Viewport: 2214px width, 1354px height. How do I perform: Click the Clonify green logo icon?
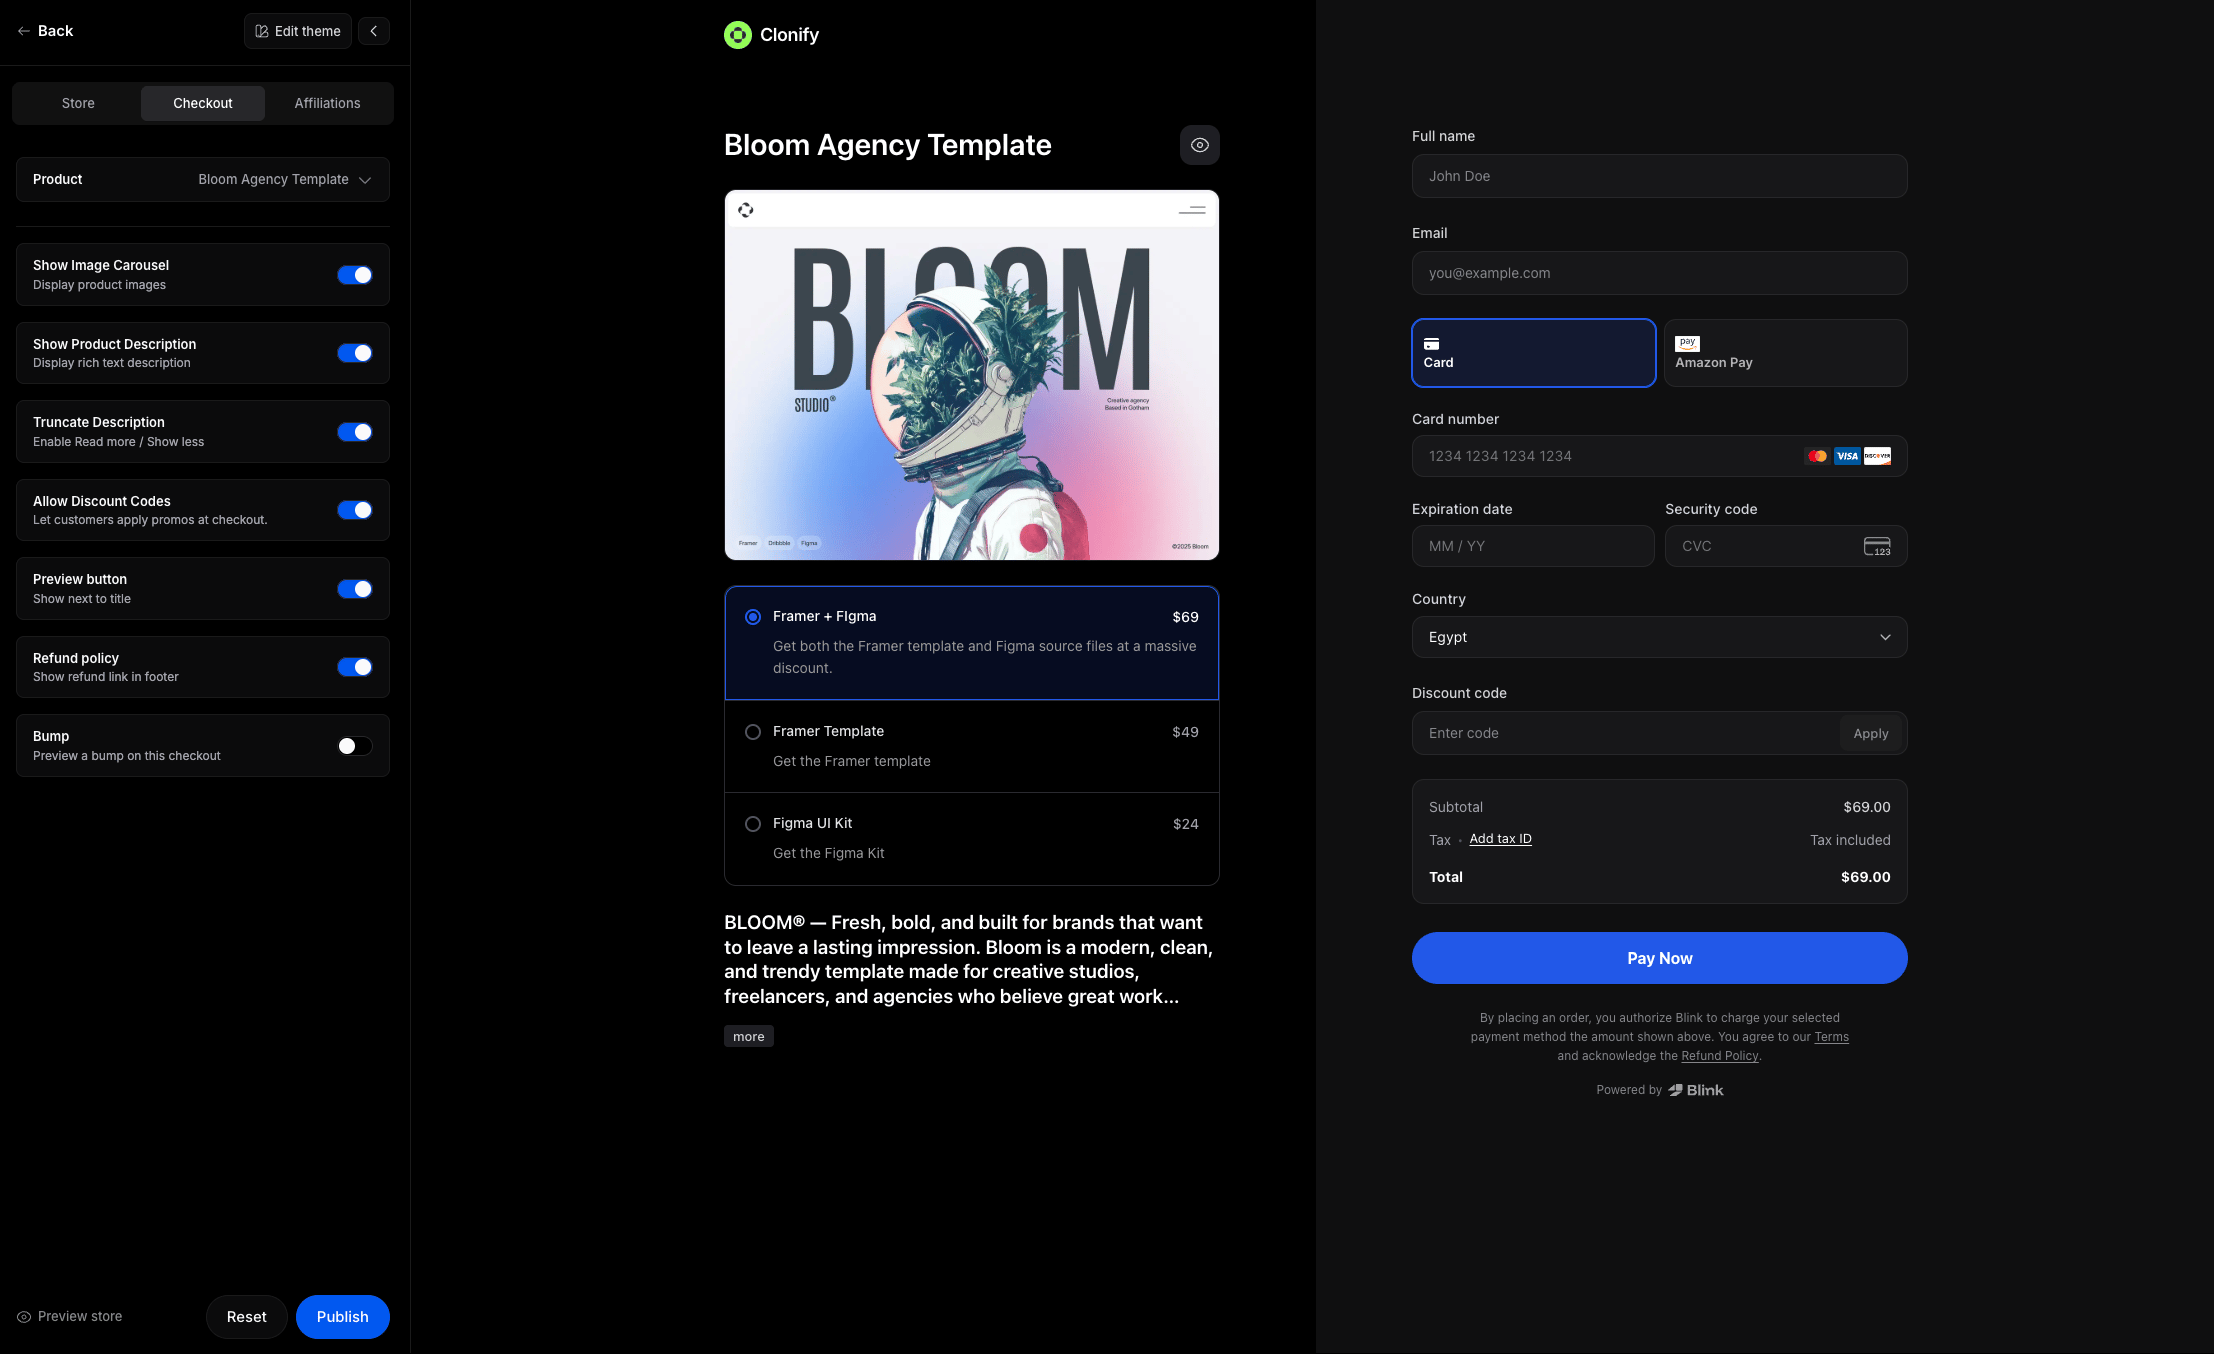[738, 35]
